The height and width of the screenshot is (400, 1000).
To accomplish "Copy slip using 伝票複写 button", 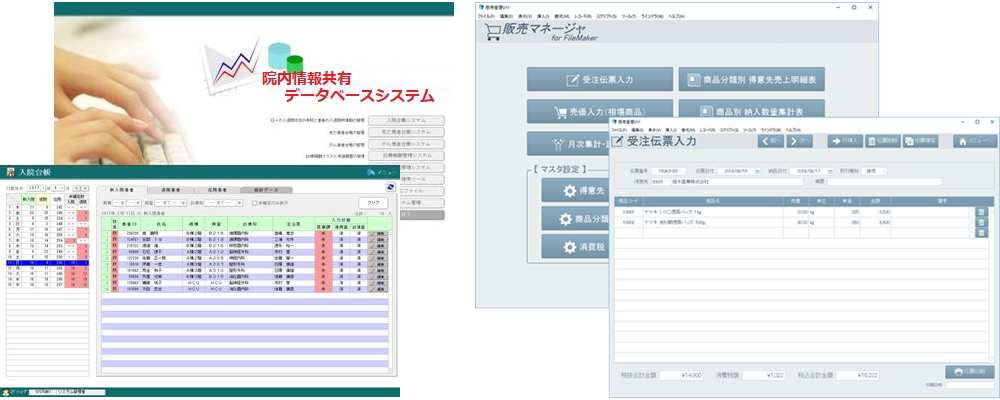I will point(920,142).
